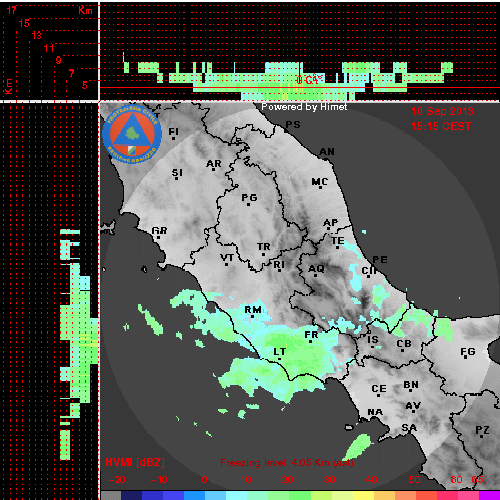Click the 9 altitude axis label
Image resolution: width=500 pixels, height=500 pixels.
click(x=59, y=60)
